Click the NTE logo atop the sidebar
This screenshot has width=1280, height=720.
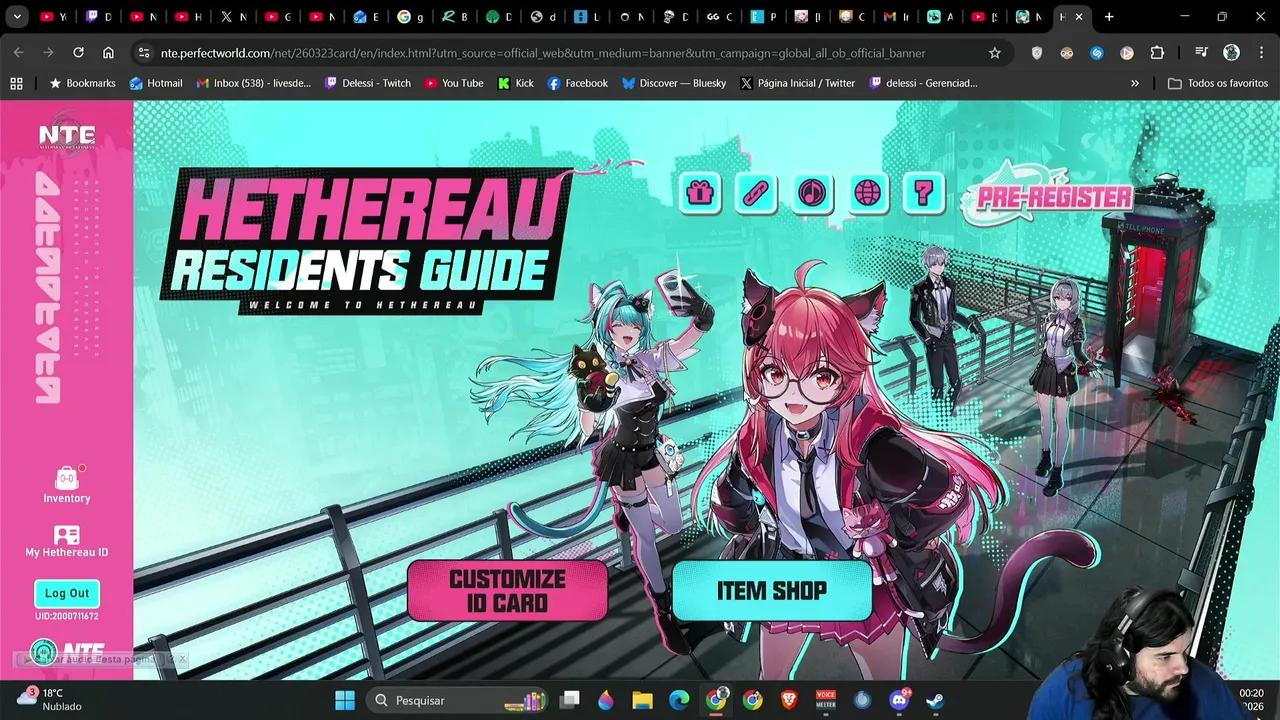(x=67, y=136)
